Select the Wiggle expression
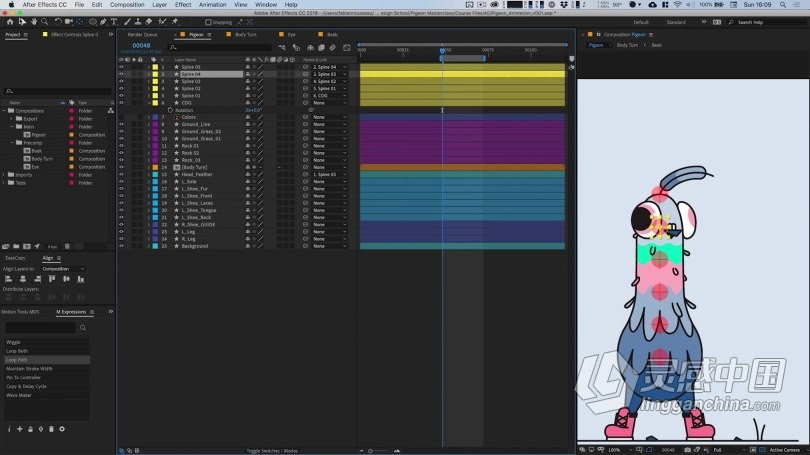The height and width of the screenshot is (455, 810). pos(47,342)
